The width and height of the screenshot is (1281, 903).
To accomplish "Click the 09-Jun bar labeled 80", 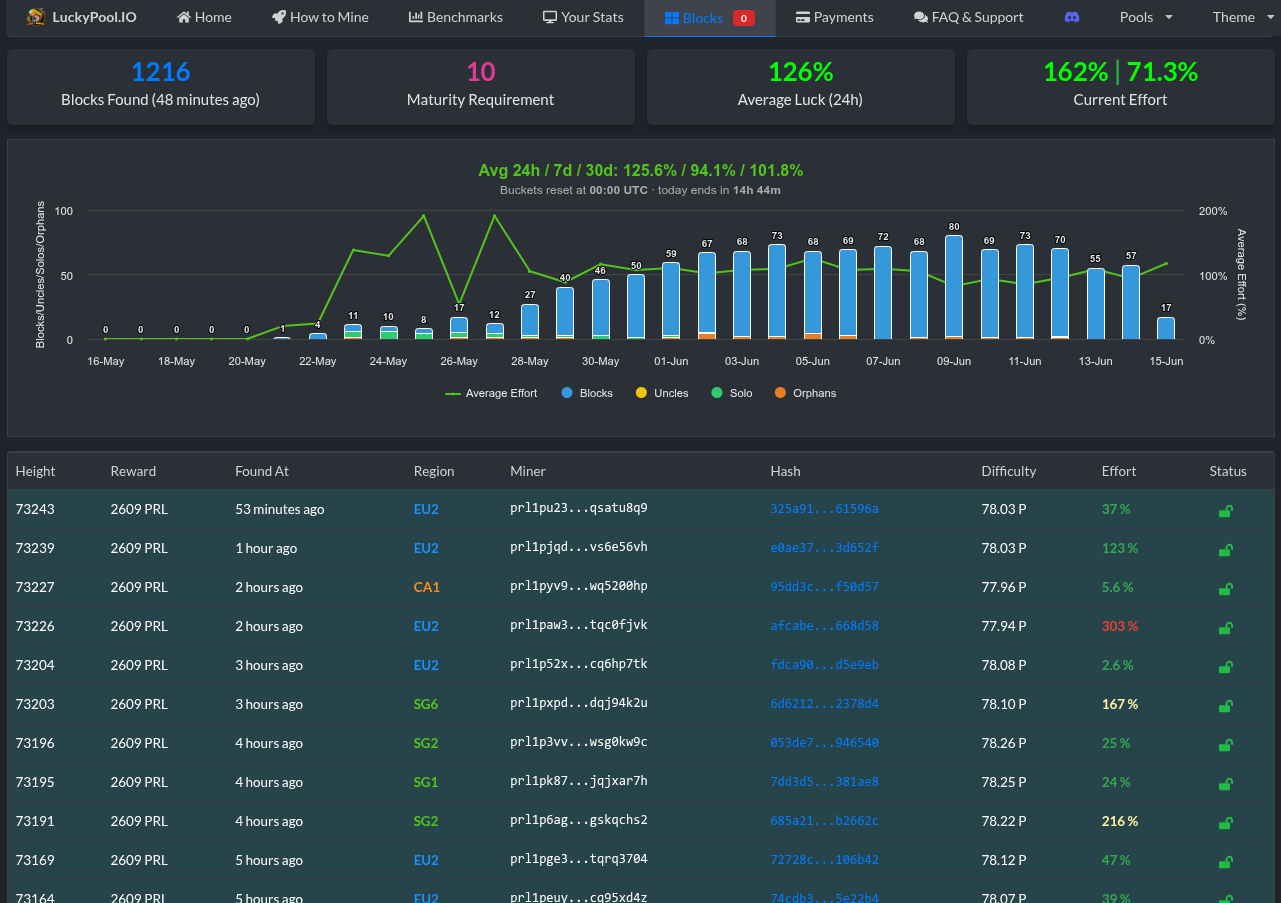I will click(x=954, y=287).
